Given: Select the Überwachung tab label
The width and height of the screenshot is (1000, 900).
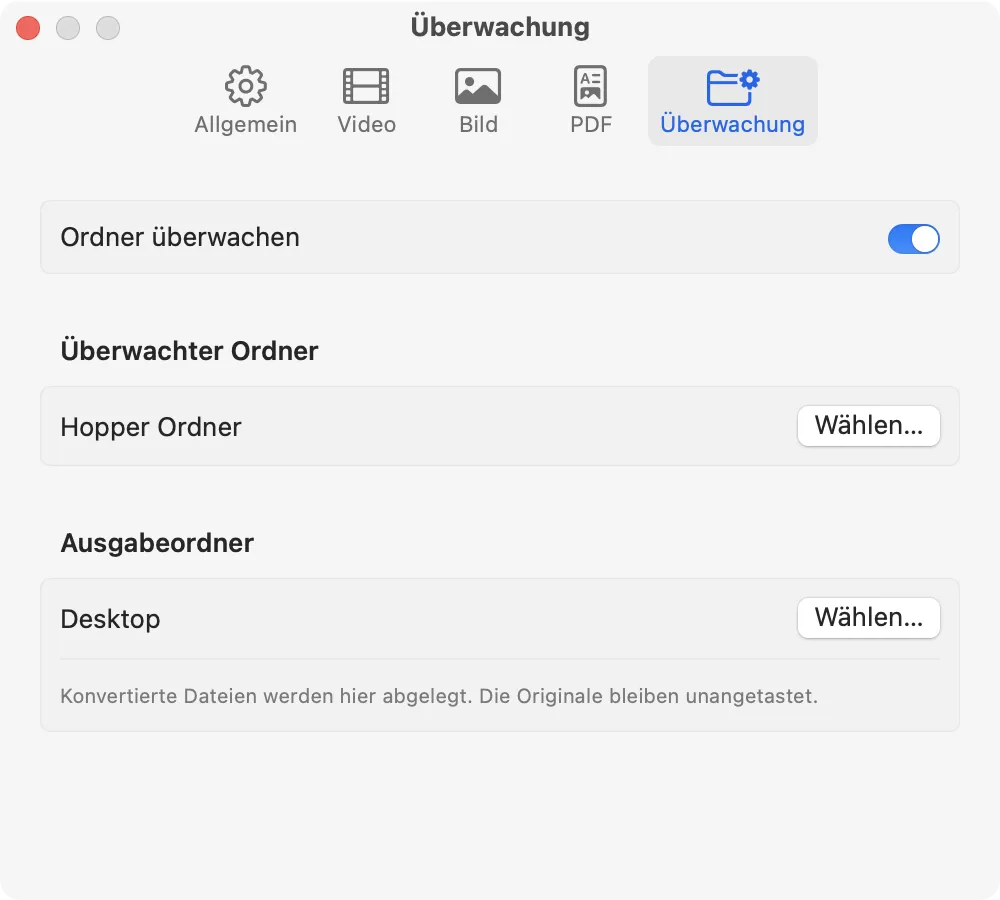Looking at the screenshot, I should [x=732, y=125].
